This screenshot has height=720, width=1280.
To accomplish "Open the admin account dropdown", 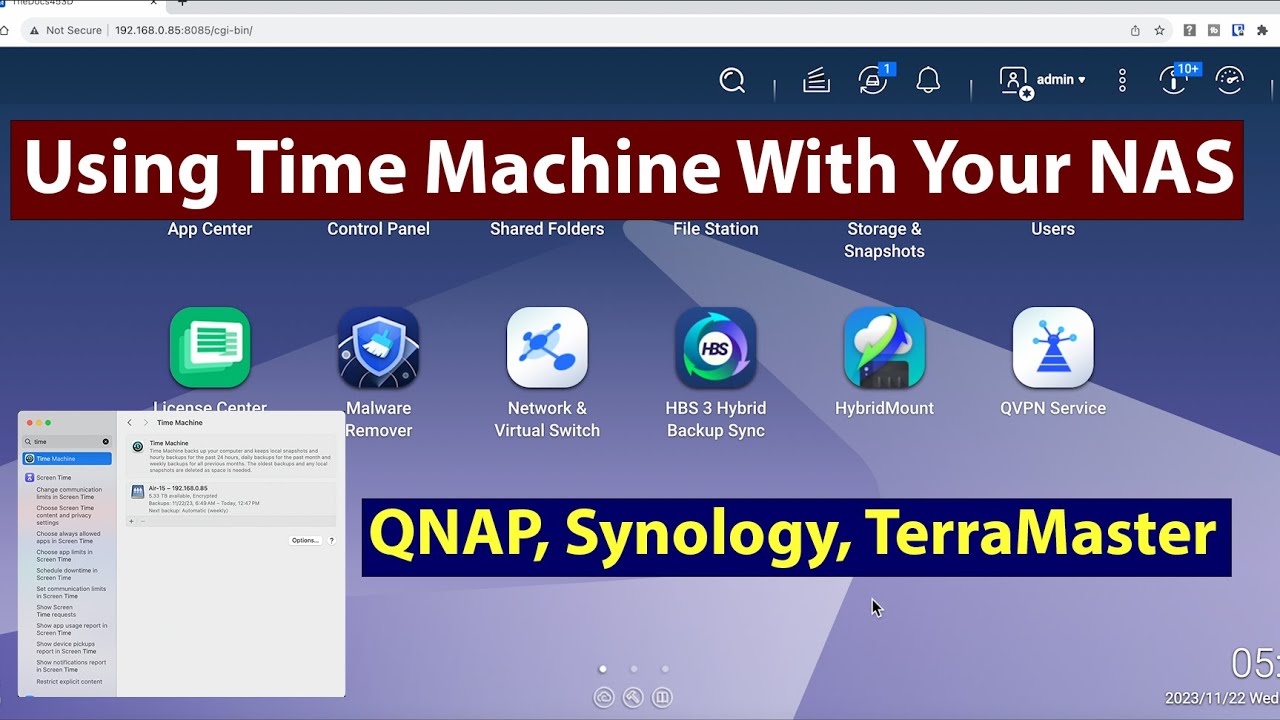I will click(1061, 80).
